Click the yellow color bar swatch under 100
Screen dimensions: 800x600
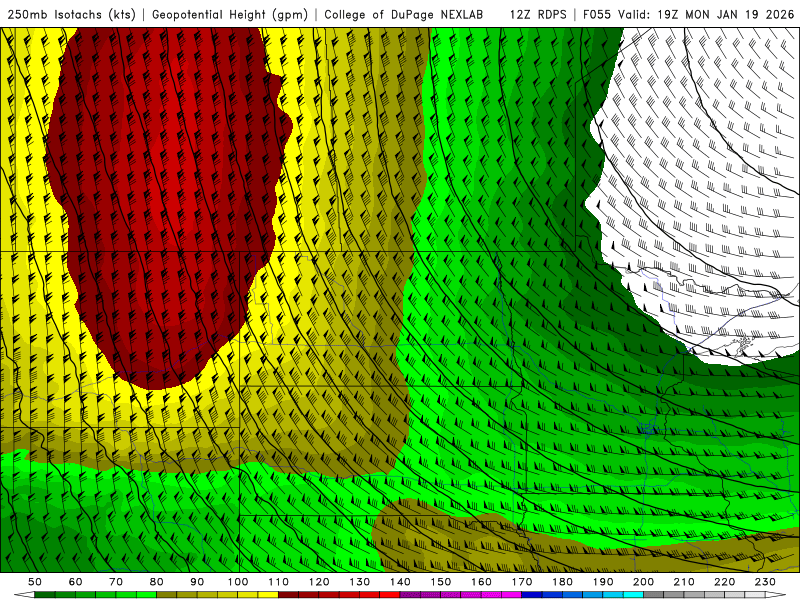point(248,595)
